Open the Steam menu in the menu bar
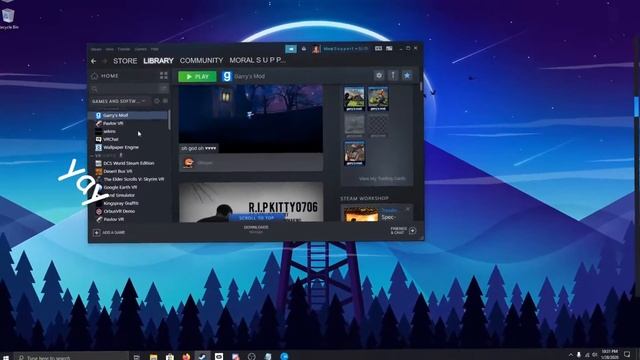This screenshot has height=360, width=640. [x=96, y=49]
